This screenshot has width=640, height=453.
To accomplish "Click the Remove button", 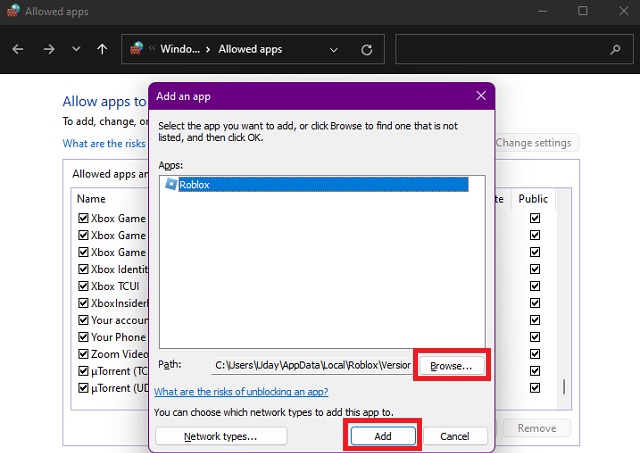I will pos(537,428).
